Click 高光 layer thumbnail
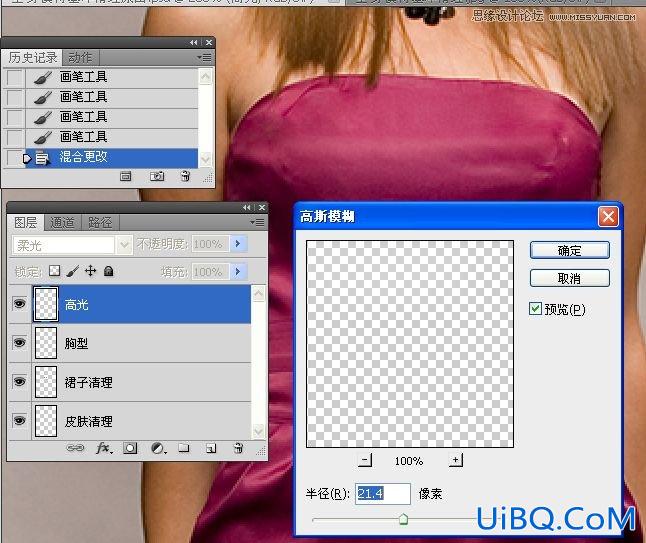 coord(46,304)
